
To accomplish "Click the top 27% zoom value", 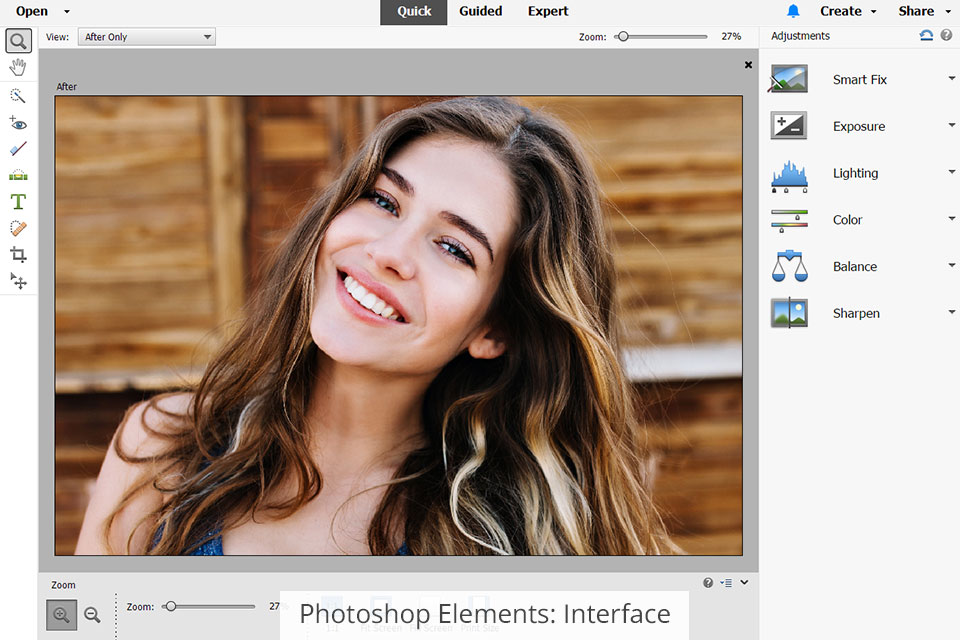I will (731, 37).
